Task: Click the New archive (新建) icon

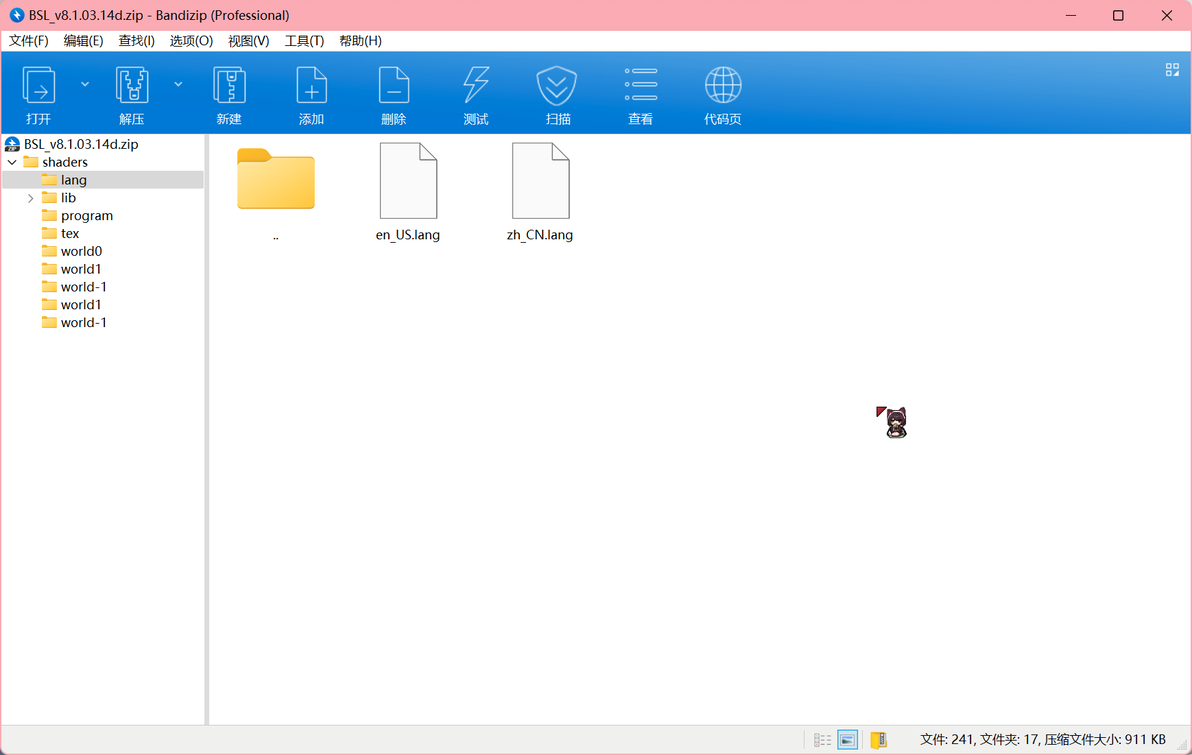Action: point(229,85)
